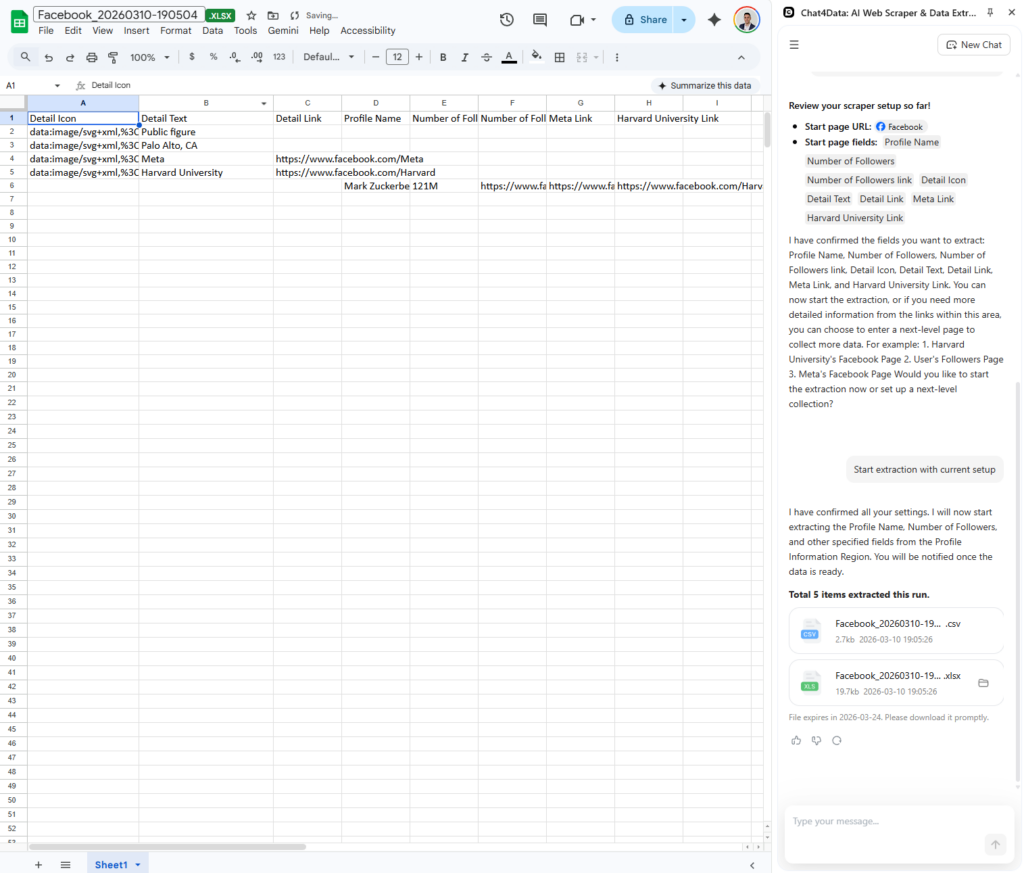Open more toolbar options
Screen dimensions: 1024x873
[616, 57]
